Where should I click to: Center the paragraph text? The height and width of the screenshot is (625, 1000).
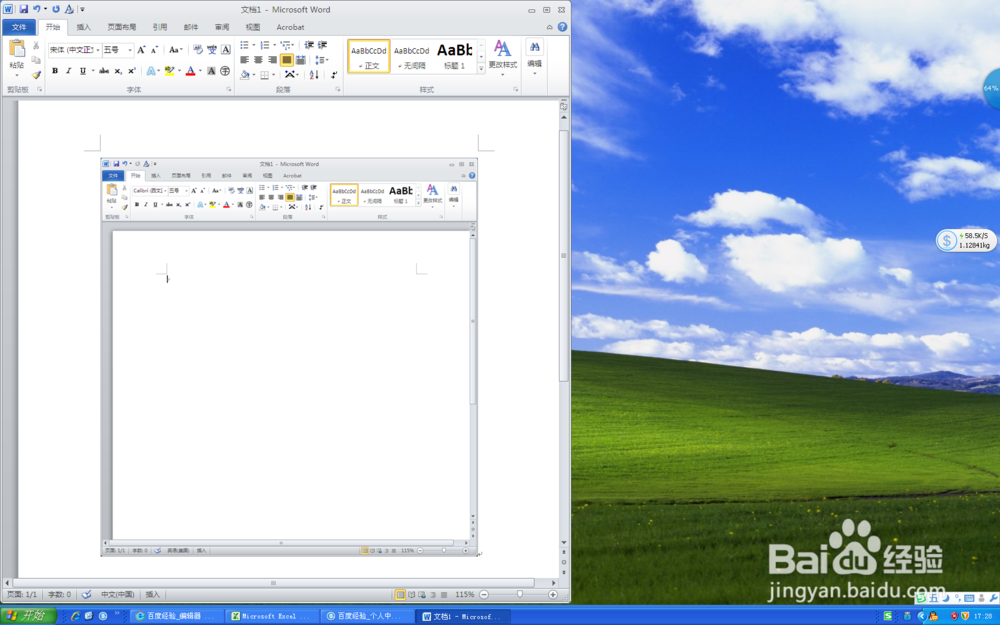(x=258, y=60)
